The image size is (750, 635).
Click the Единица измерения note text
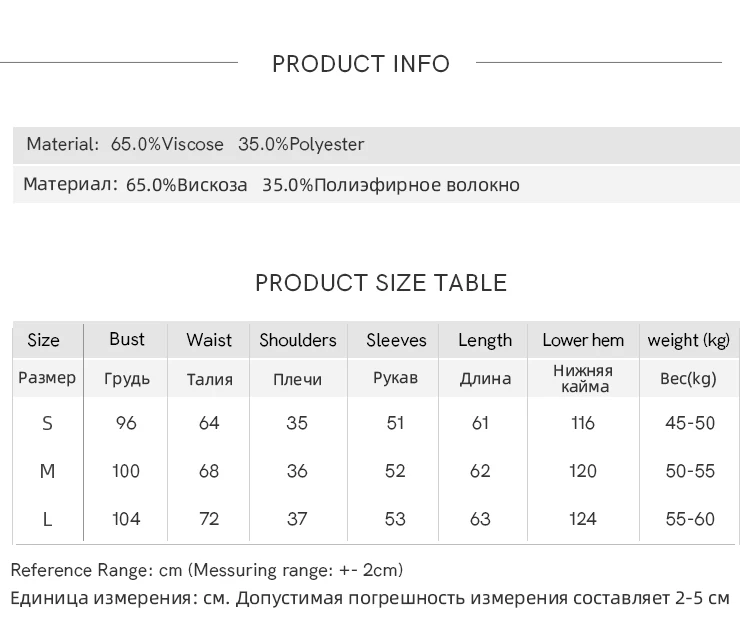pos(370,599)
